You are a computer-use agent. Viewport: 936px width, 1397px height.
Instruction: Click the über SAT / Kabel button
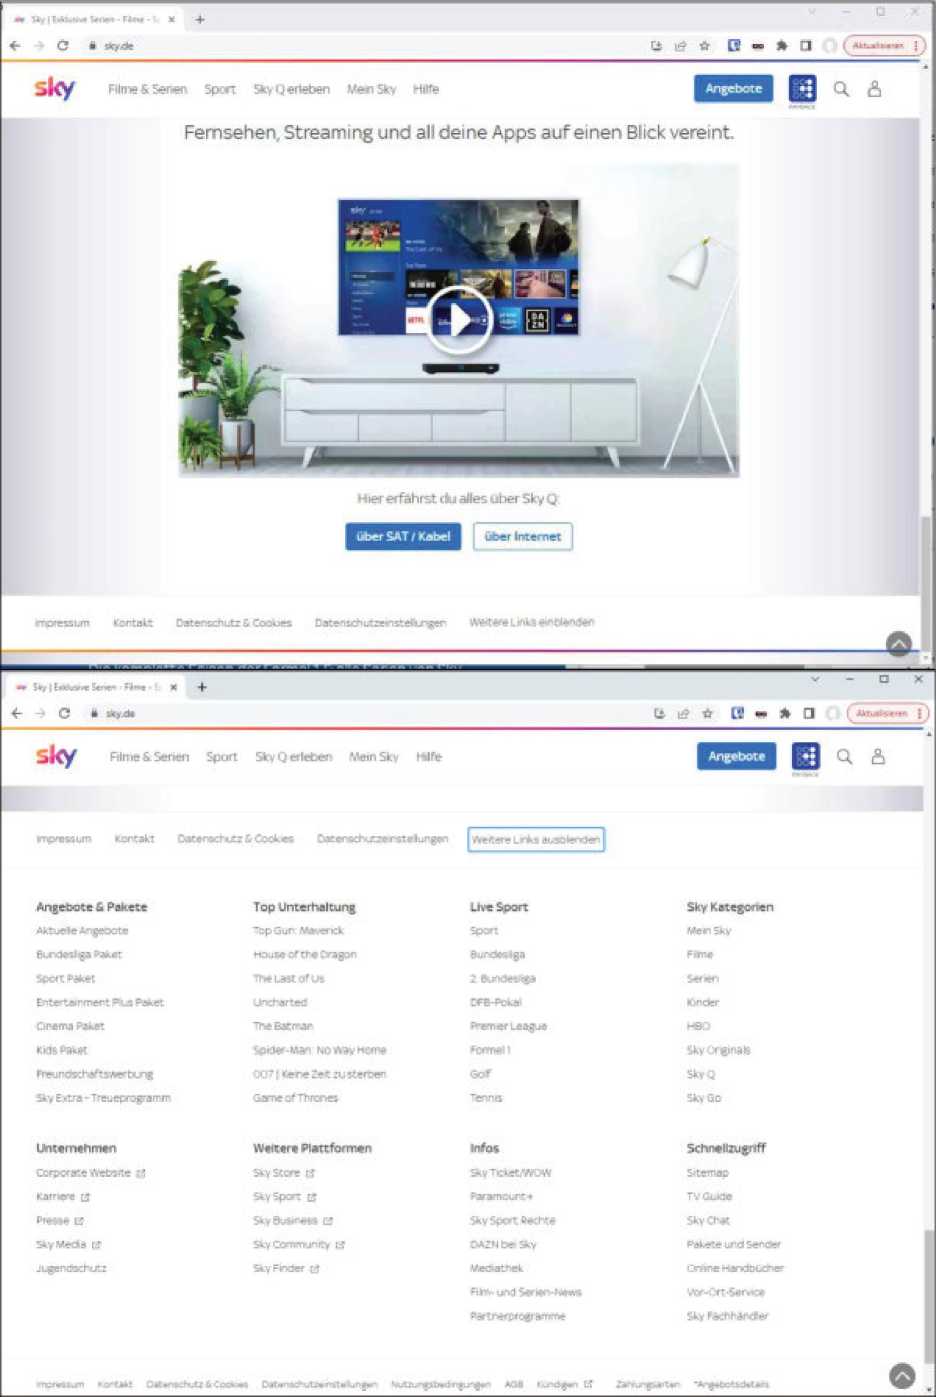pos(403,536)
